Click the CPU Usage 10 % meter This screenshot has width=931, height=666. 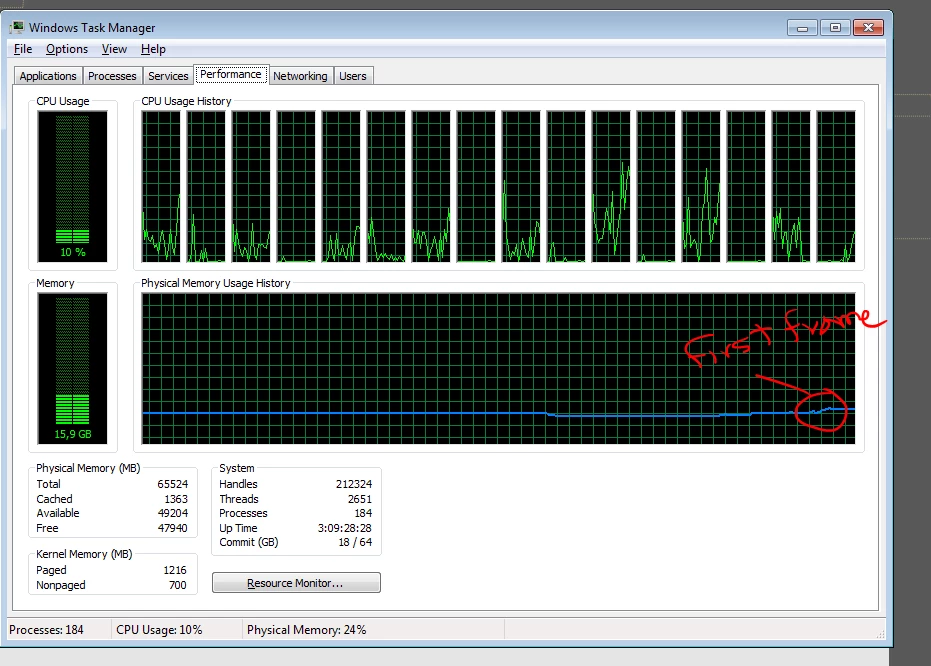[x=72, y=186]
